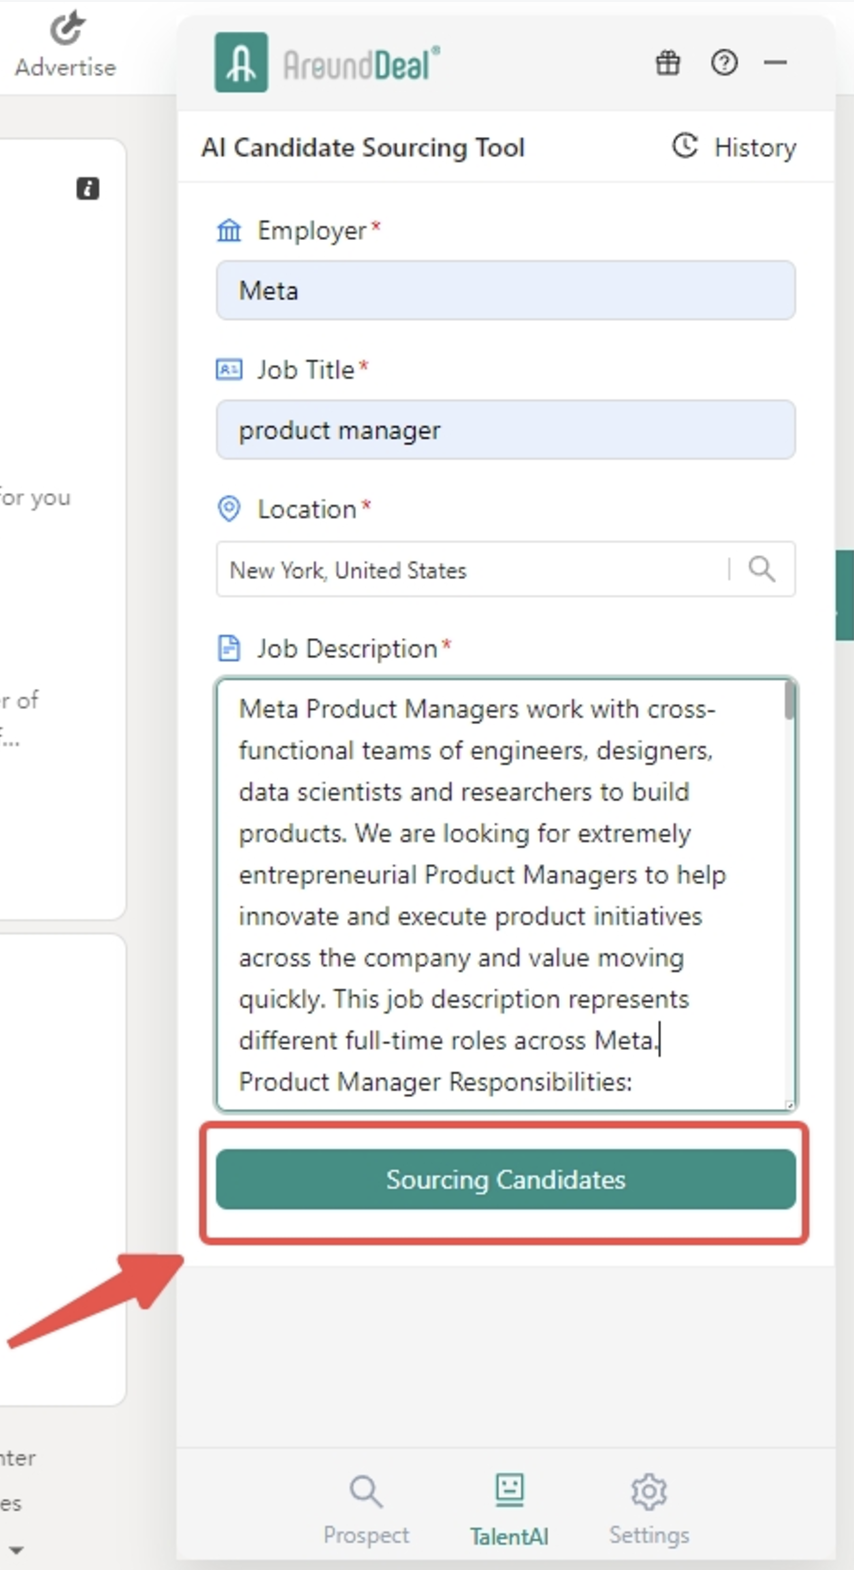Viewport: 854px width, 1570px height.
Task: Click the Job Description scrollbar thumb
Action: point(790,701)
